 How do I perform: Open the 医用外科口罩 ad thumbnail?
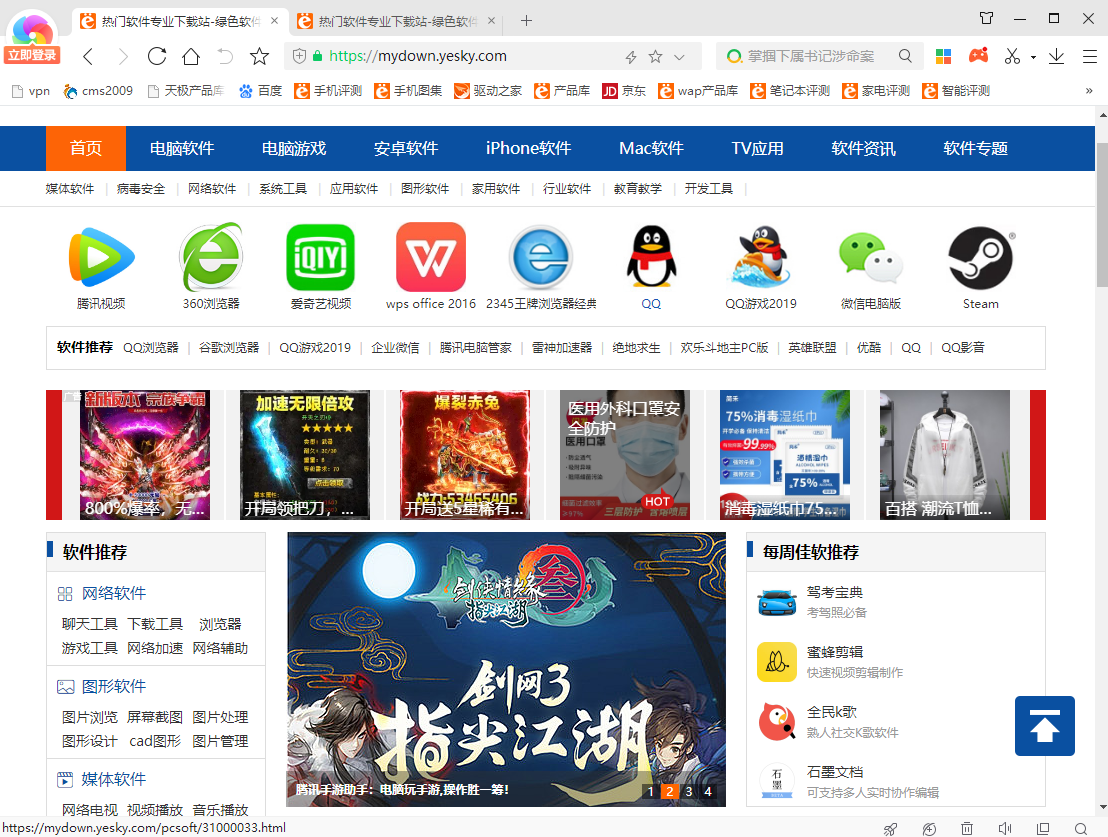click(625, 455)
